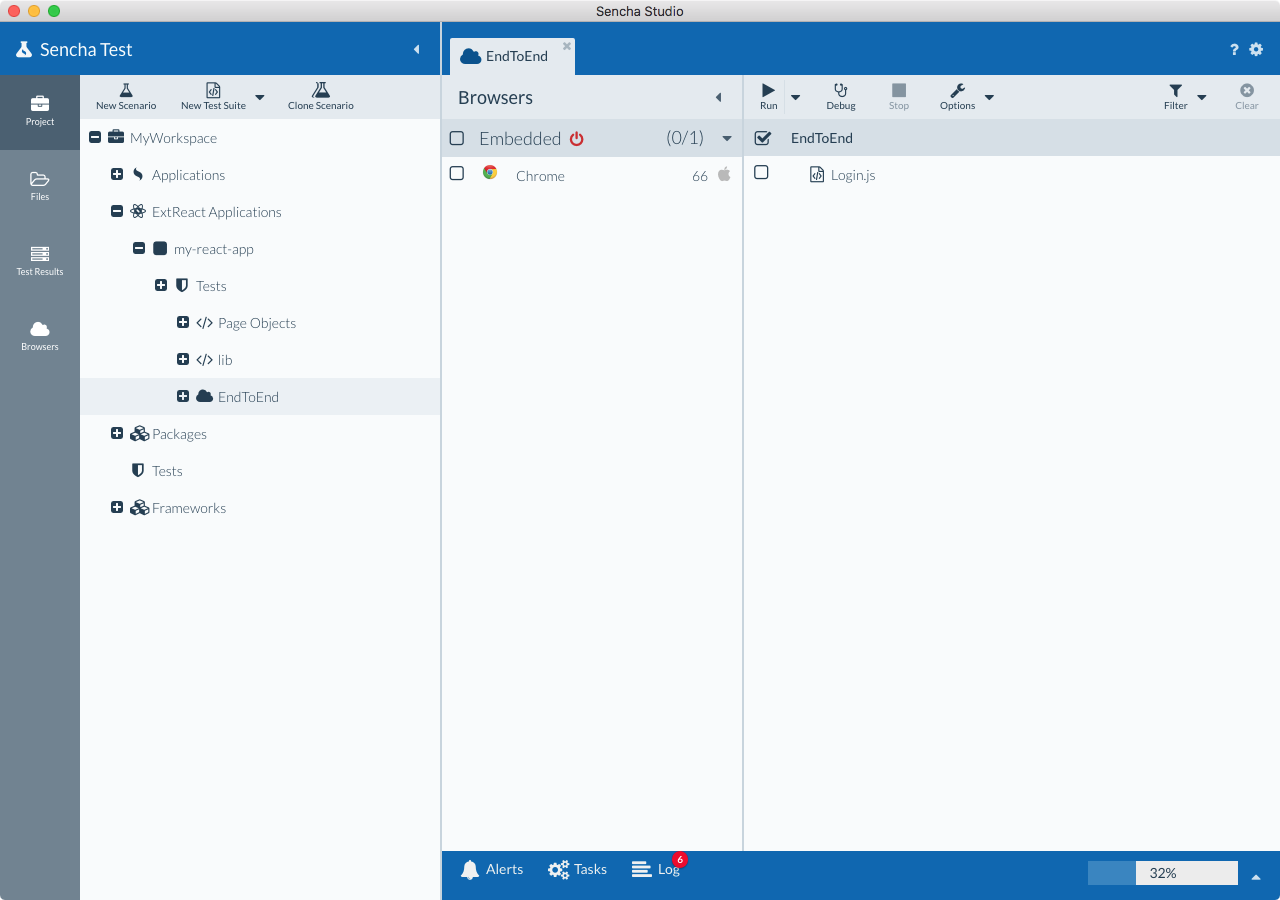Check the Login.js test checkbox
This screenshot has height=900, width=1280.
[761, 172]
